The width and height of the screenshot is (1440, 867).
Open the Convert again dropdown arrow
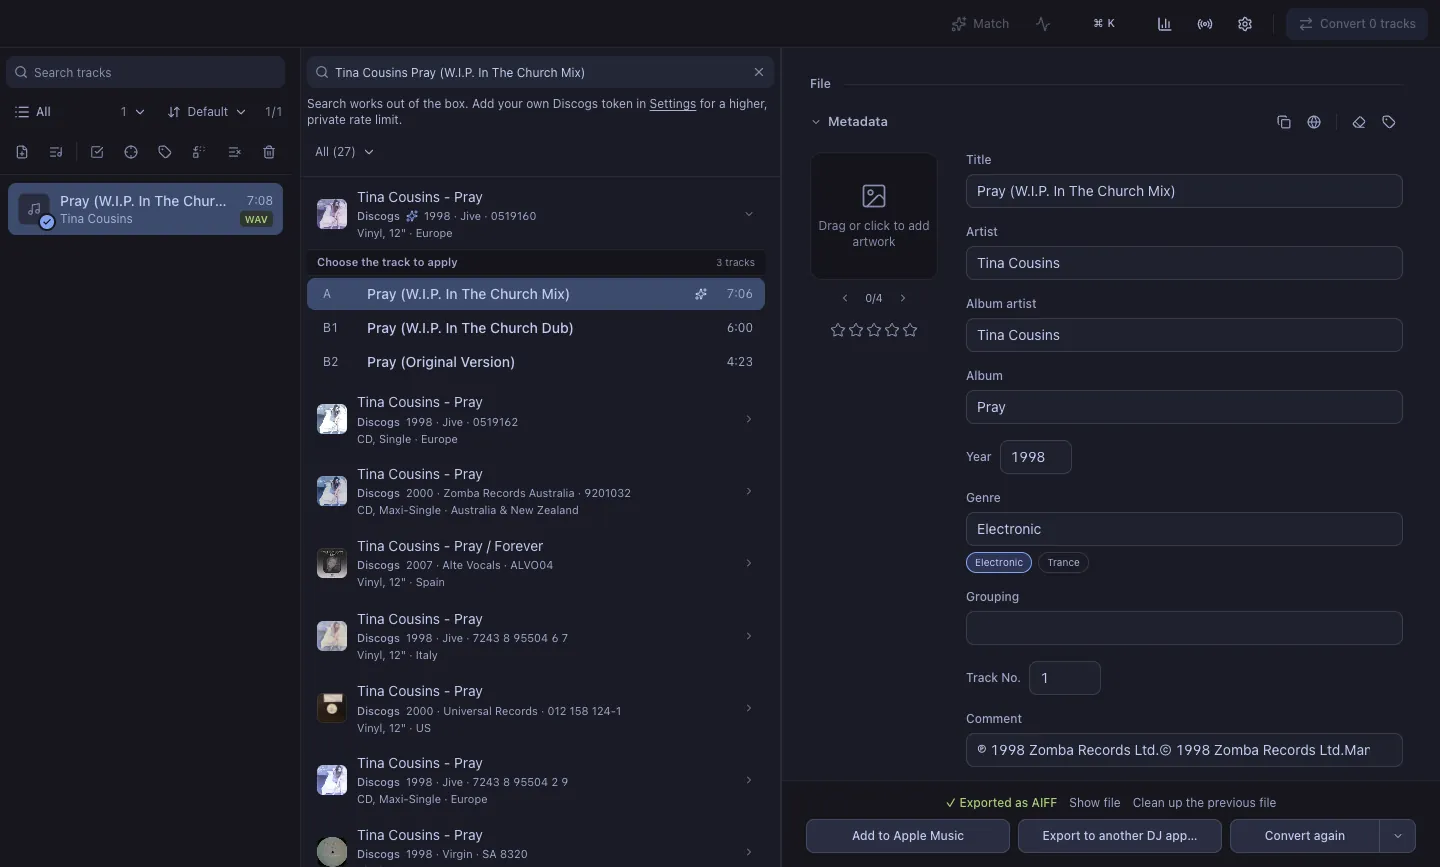tap(1398, 836)
